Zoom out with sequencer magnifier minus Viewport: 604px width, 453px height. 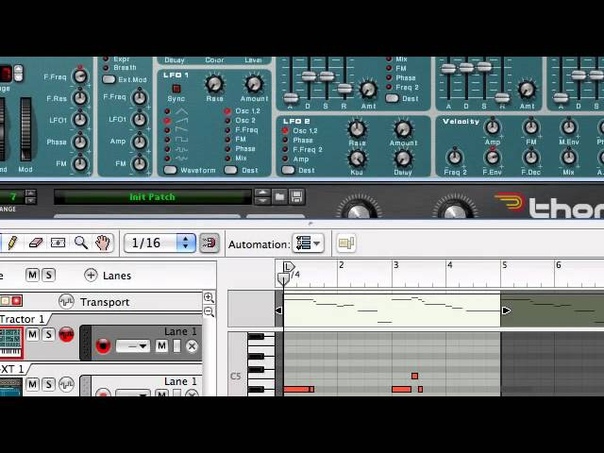click(x=209, y=311)
